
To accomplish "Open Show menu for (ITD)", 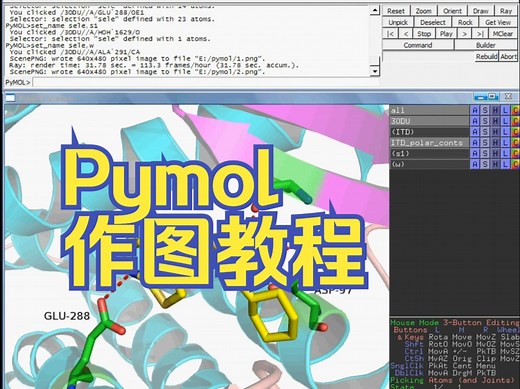I will tap(485, 132).
